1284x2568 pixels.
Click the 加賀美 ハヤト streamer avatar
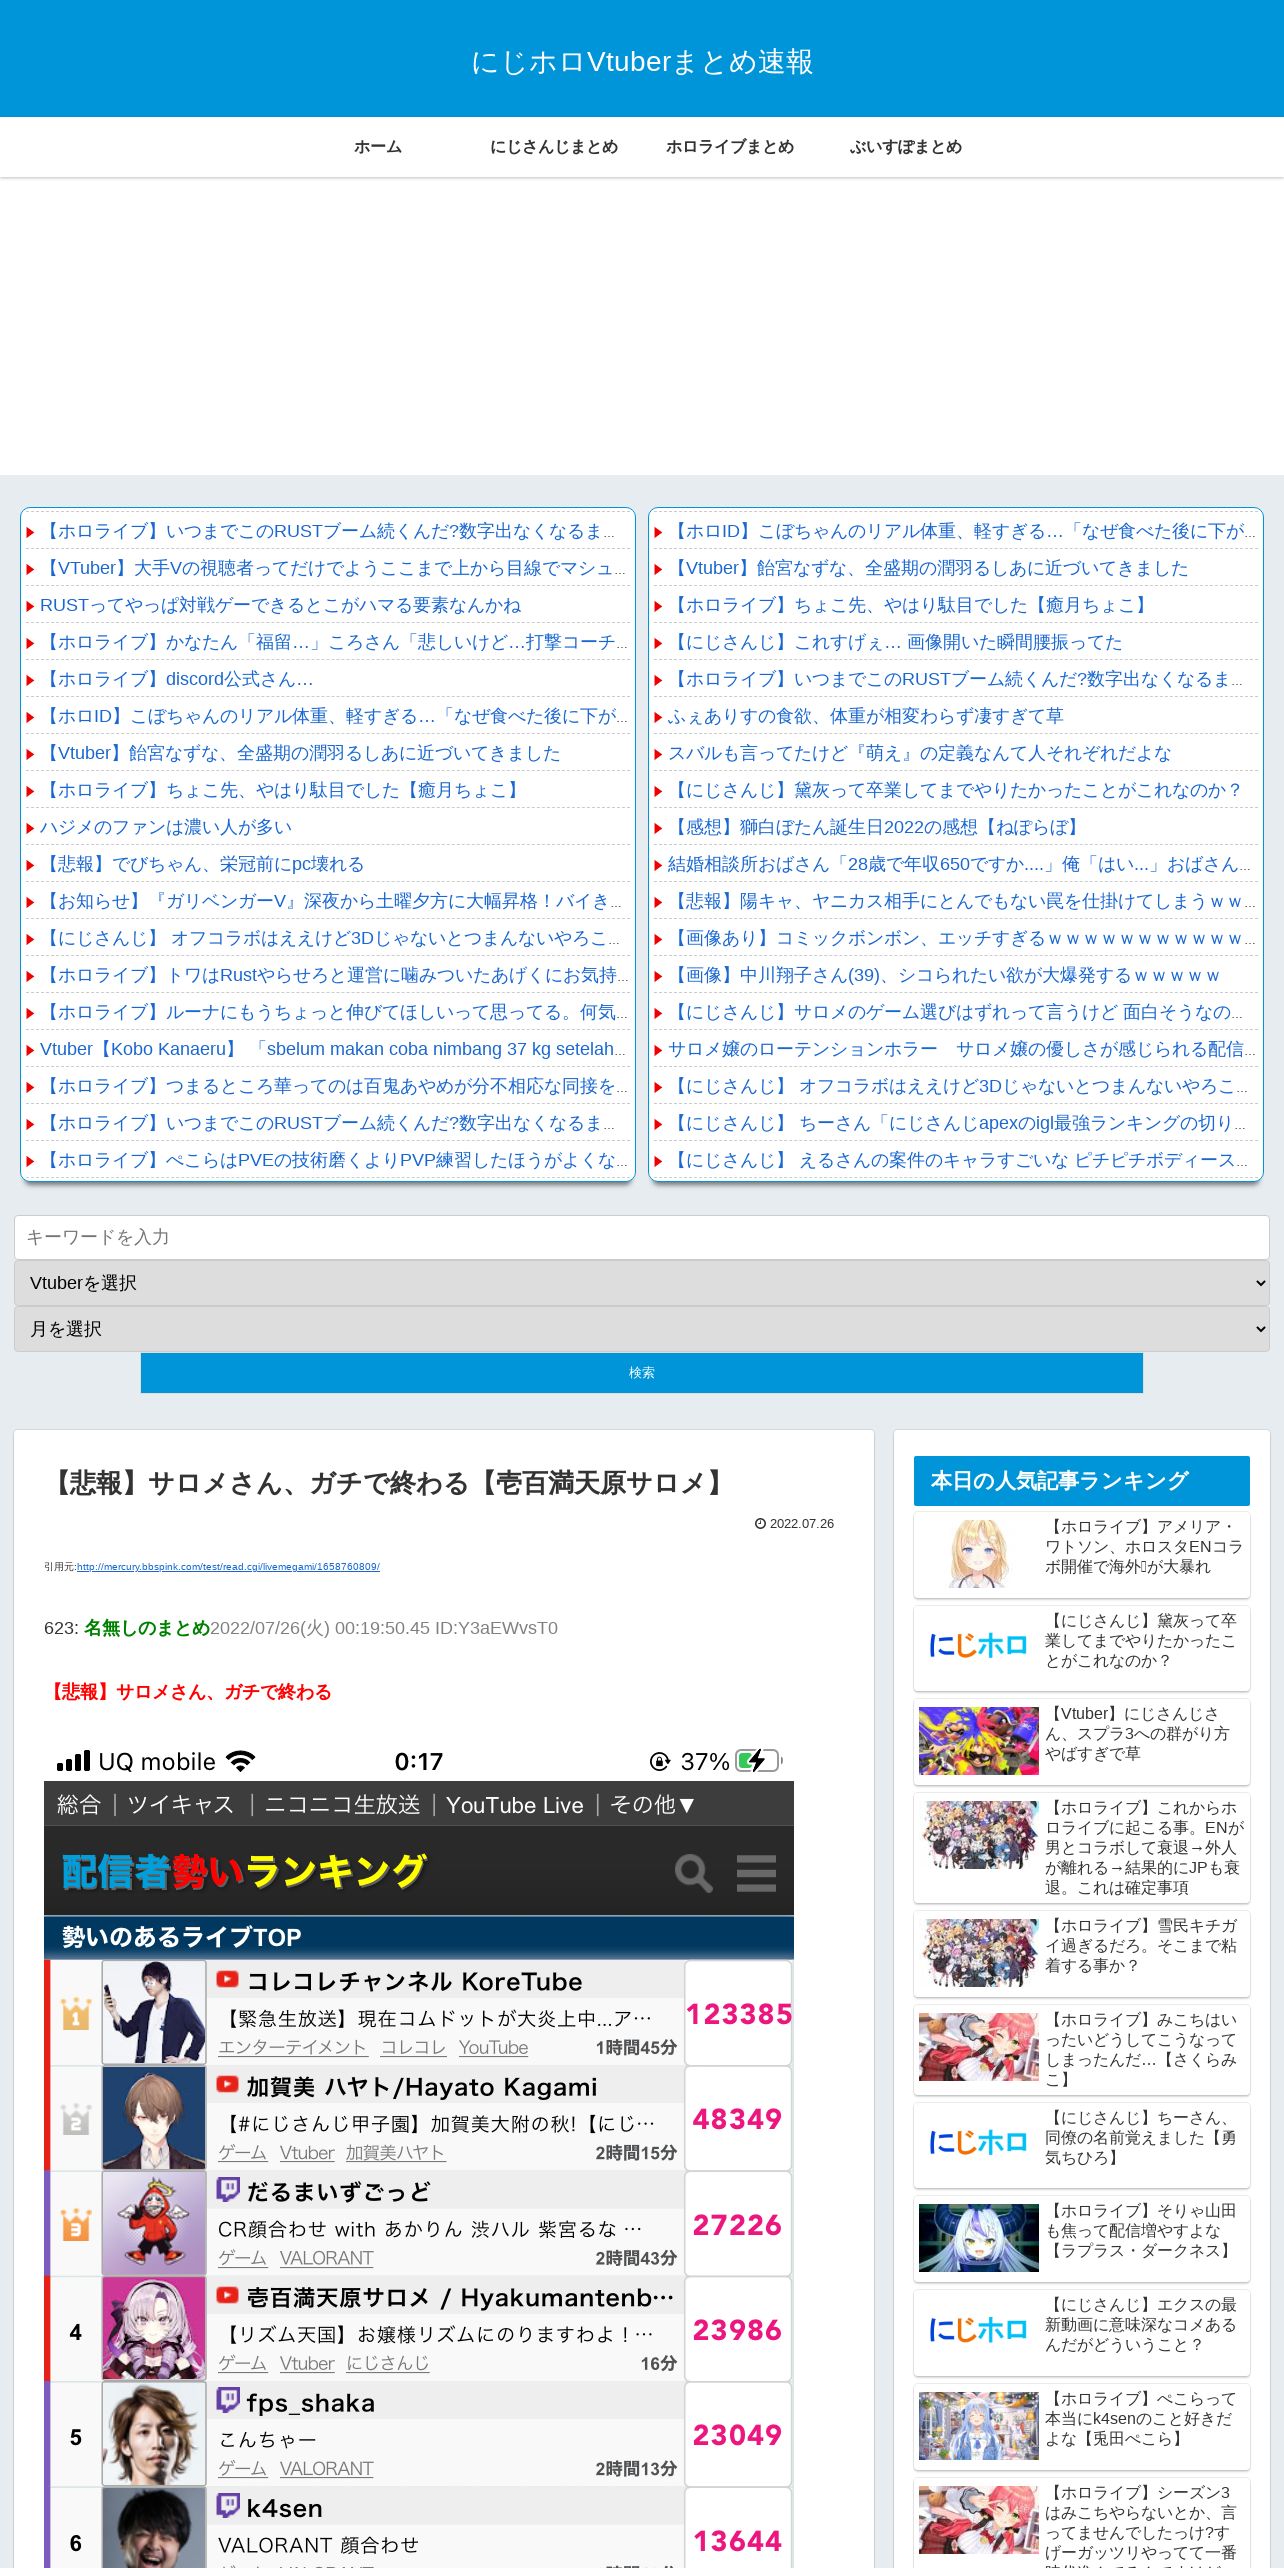154,2118
